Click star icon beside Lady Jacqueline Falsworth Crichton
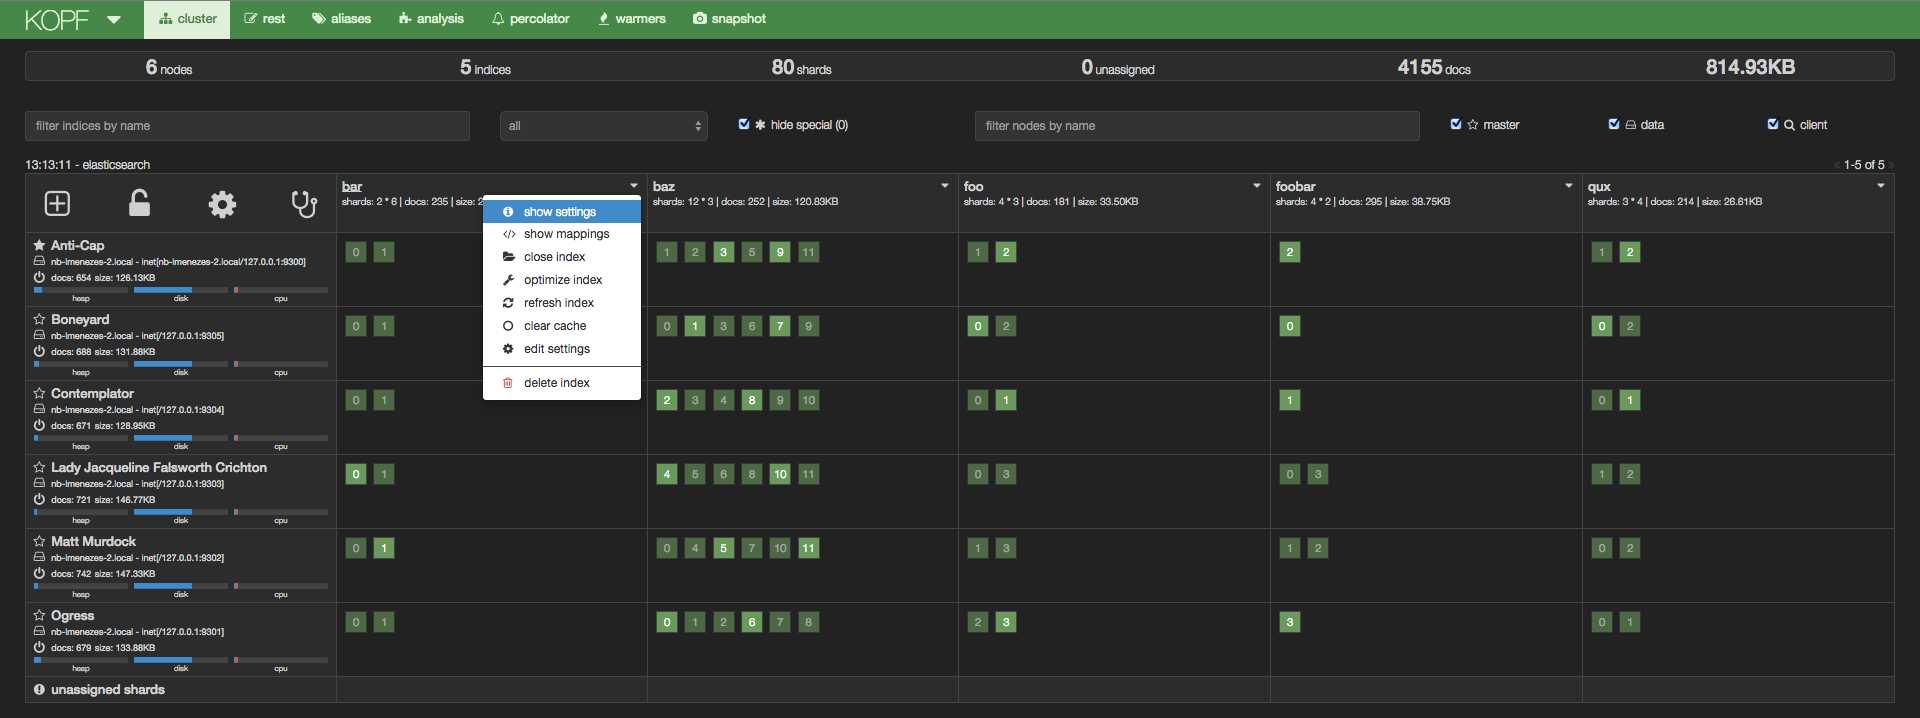Image resolution: width=1920 pixels, height=718 pixels. coord(39,467)
